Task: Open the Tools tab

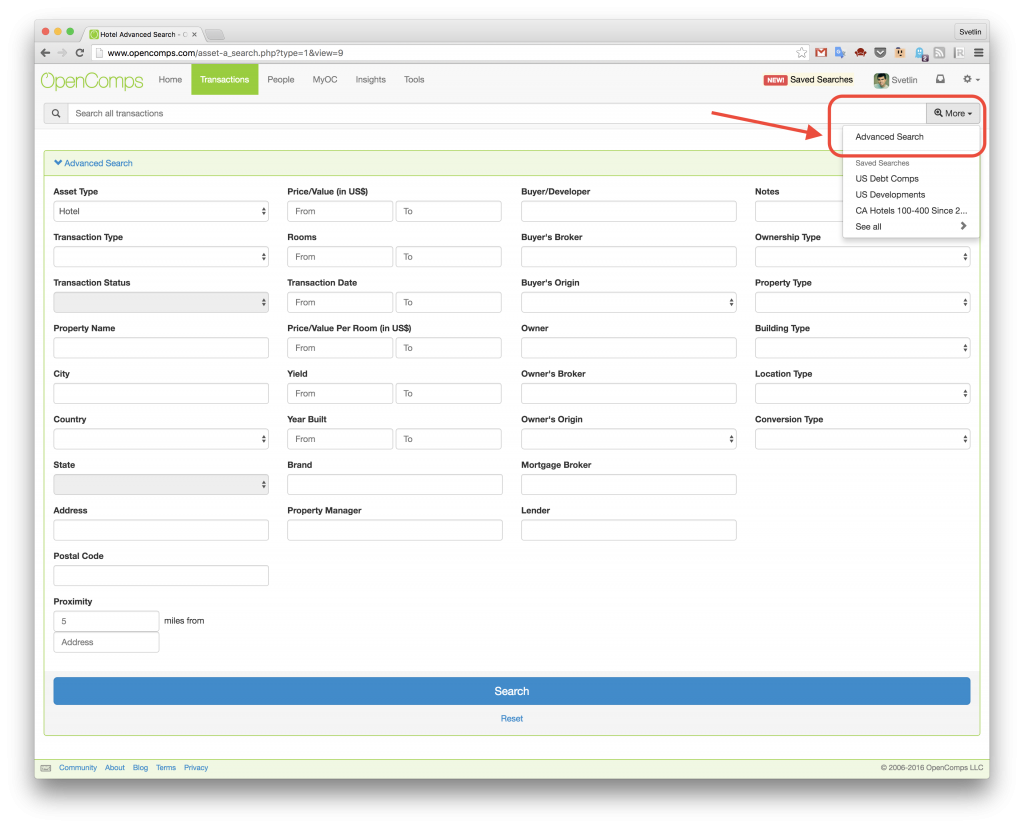Action: [x=414, y=80]
